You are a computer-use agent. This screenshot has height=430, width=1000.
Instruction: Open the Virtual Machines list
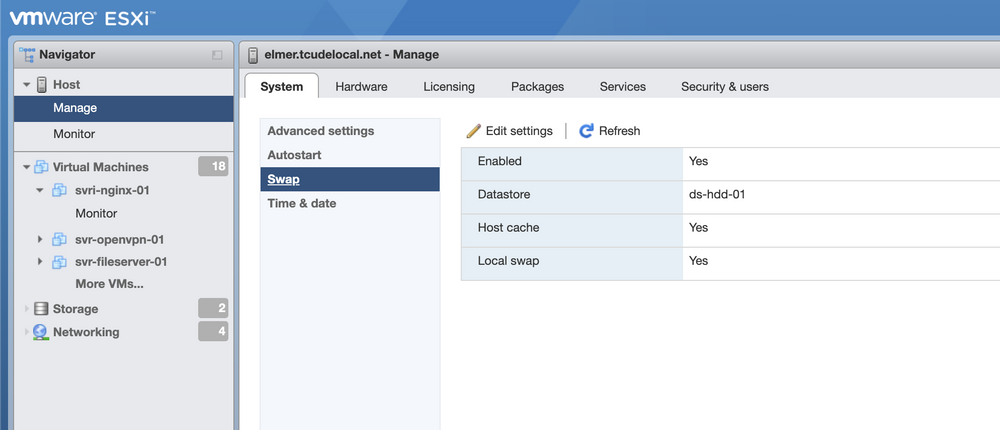coord(101,167)
